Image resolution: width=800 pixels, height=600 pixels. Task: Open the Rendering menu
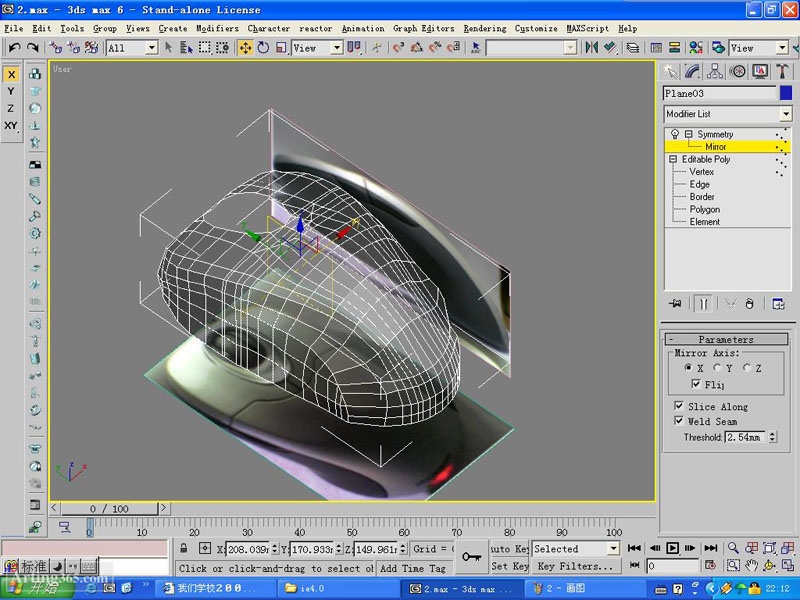click(484, 28)
